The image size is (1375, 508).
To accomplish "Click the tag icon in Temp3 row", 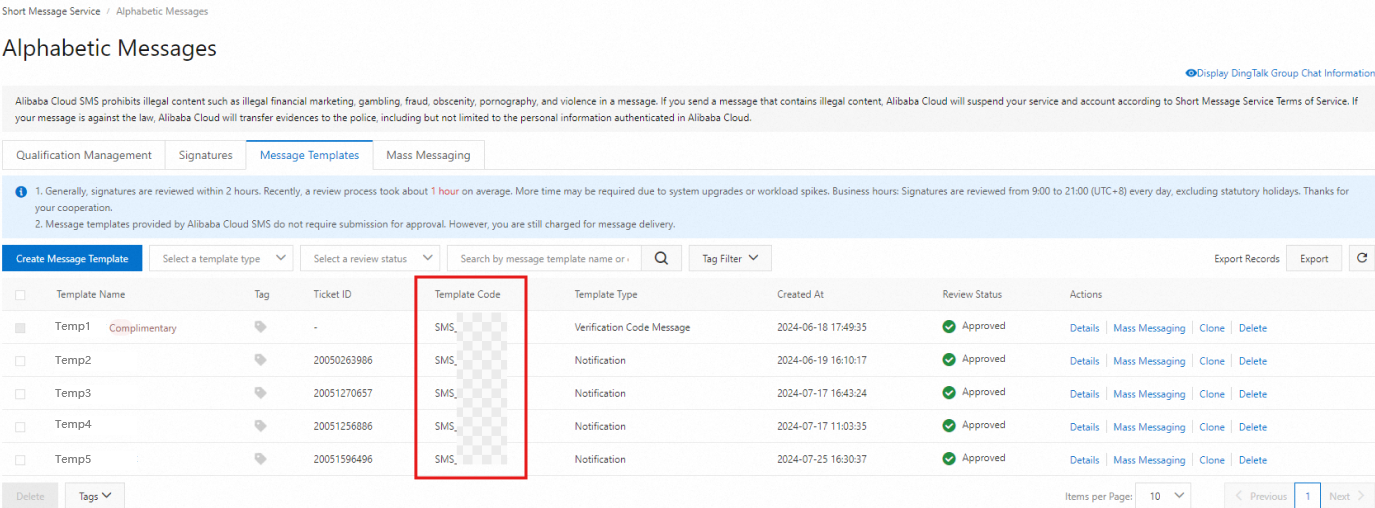I will click(x=261, y=393).
